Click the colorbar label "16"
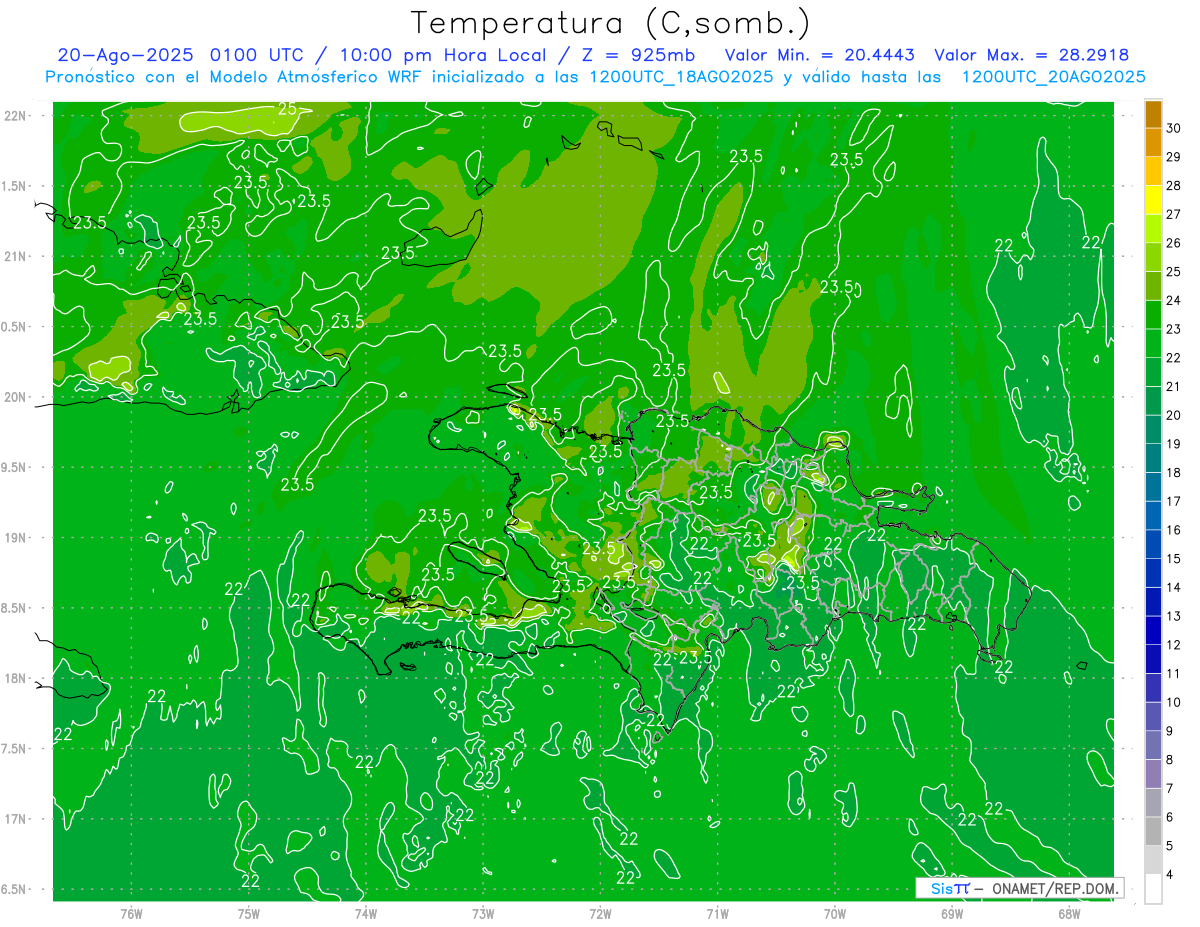1200x927 pixels. coord(1174,530)
